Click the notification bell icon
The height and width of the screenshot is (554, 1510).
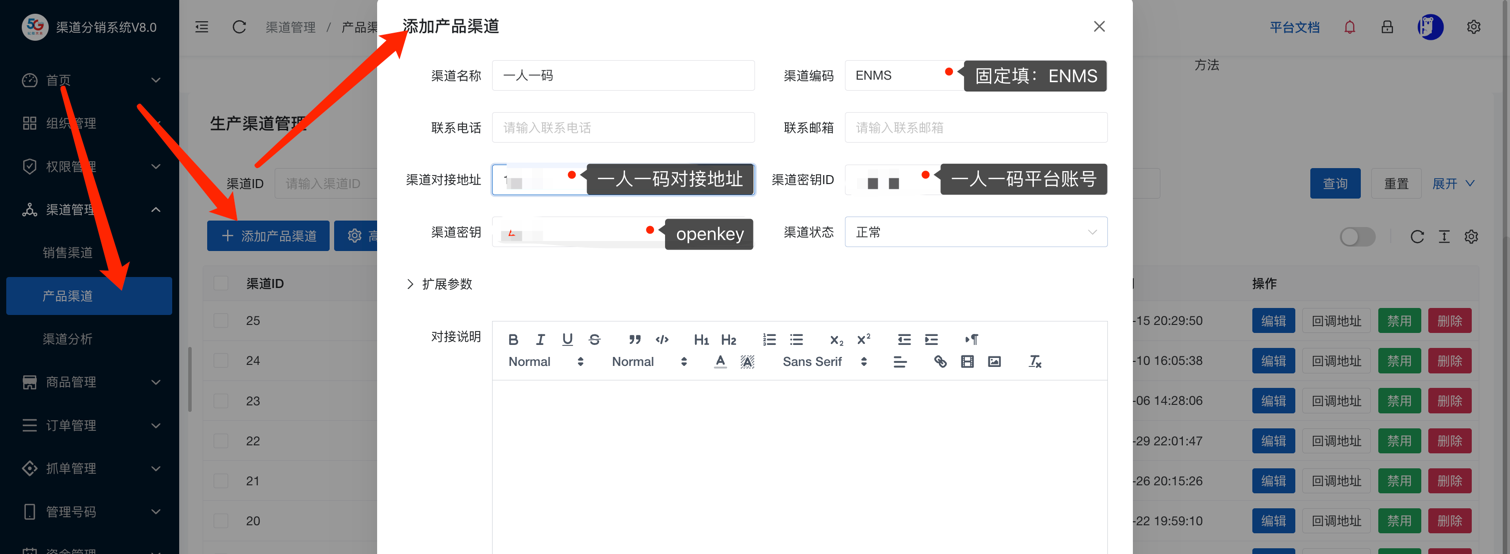coord(1349,27)
